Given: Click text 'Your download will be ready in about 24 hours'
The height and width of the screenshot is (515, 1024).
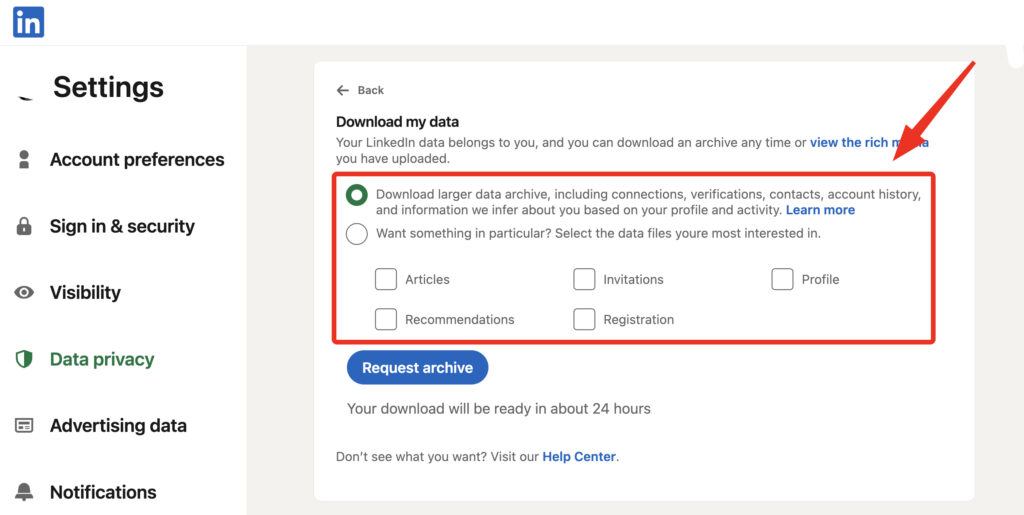Looking at the screenshot, I should (x=499, y=409).
